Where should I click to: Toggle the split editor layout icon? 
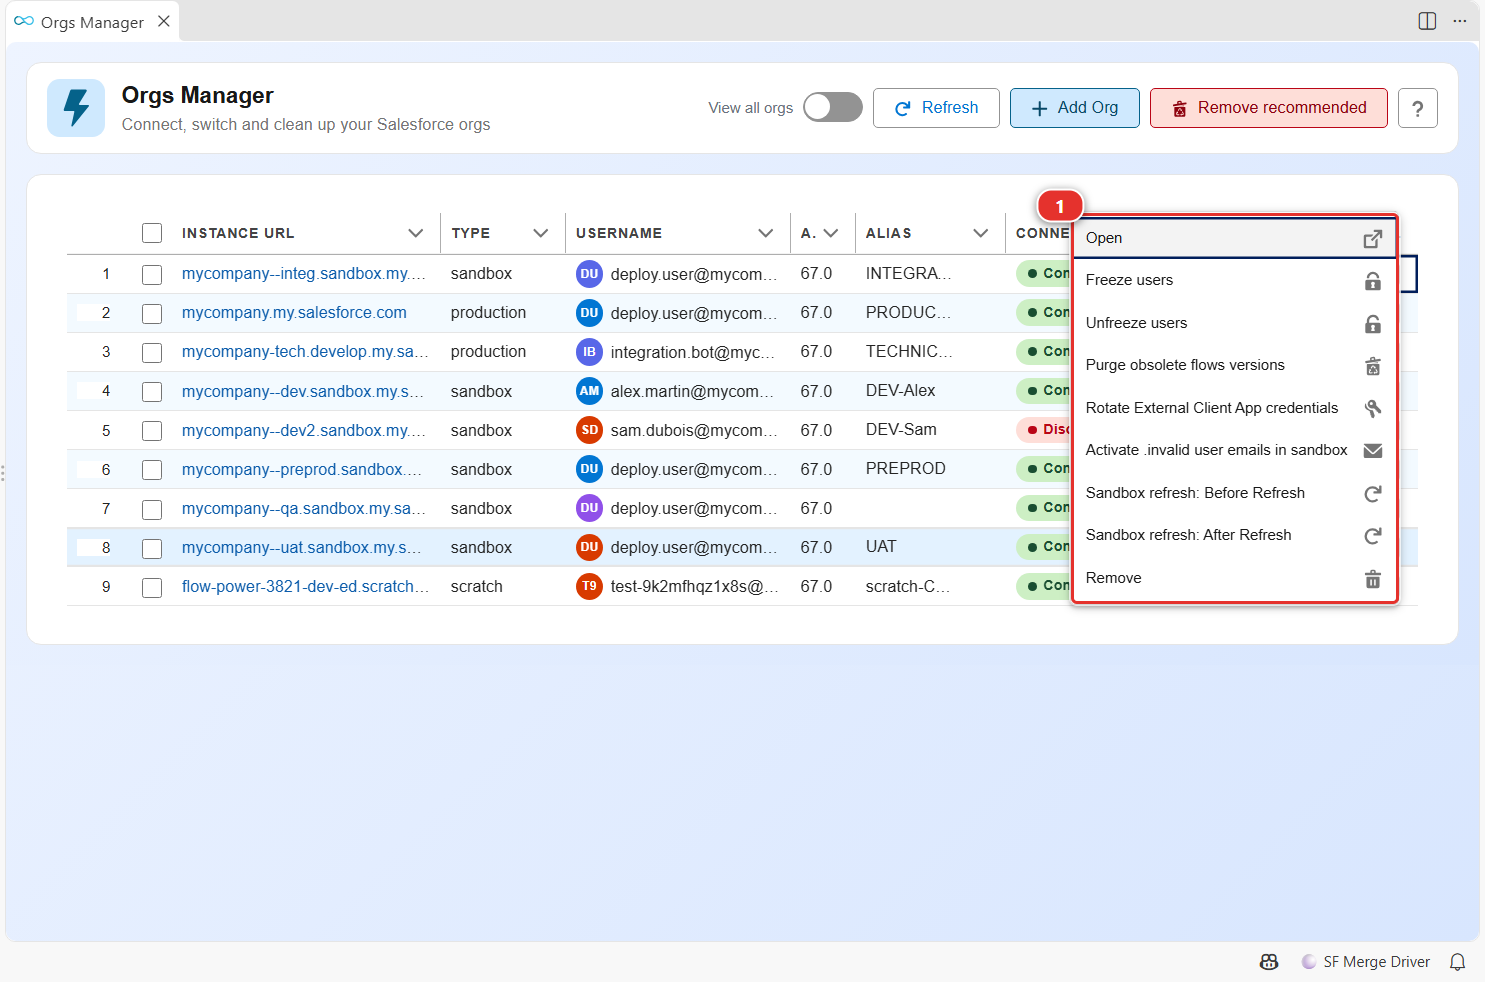tap(1427, 21)
